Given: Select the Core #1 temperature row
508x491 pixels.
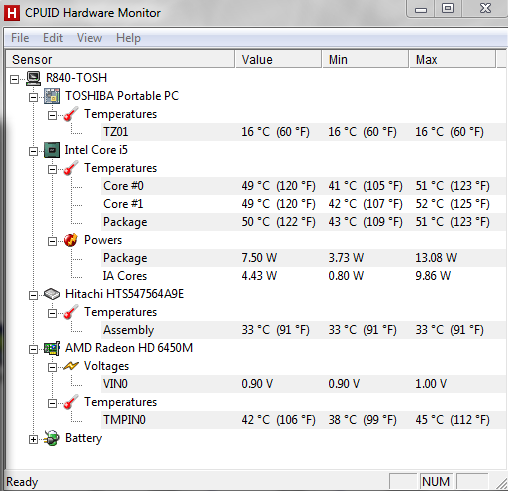Looking at the screenshot, I should (303, 204).
